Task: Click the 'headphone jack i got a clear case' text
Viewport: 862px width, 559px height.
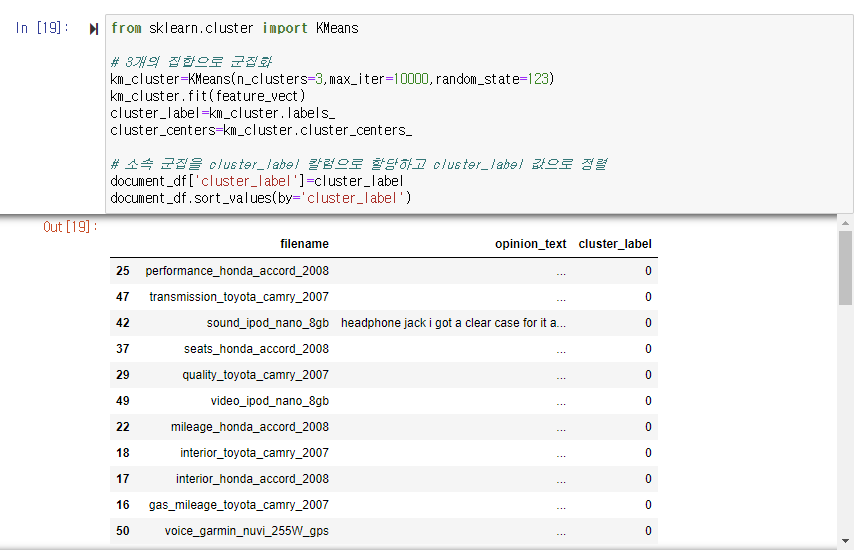Action: pyautogui.click(x=453, y=323)
